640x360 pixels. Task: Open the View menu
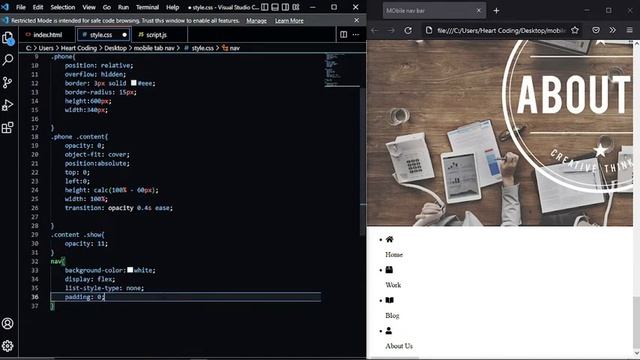pyautogui.click(x=89, y=7)
